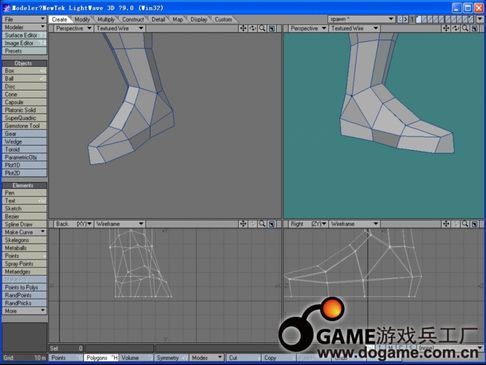This screenshot has height=365, width=486.
Task: Switch to the Modify tab
Action: point(82,19)
